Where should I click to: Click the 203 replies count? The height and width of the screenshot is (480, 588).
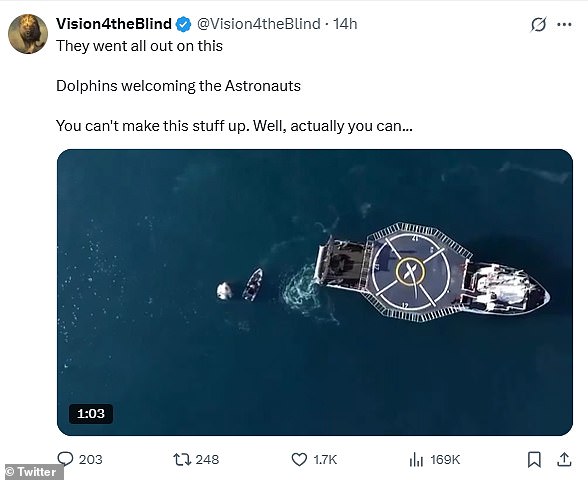pyautogui.click(x=90, y=459)
